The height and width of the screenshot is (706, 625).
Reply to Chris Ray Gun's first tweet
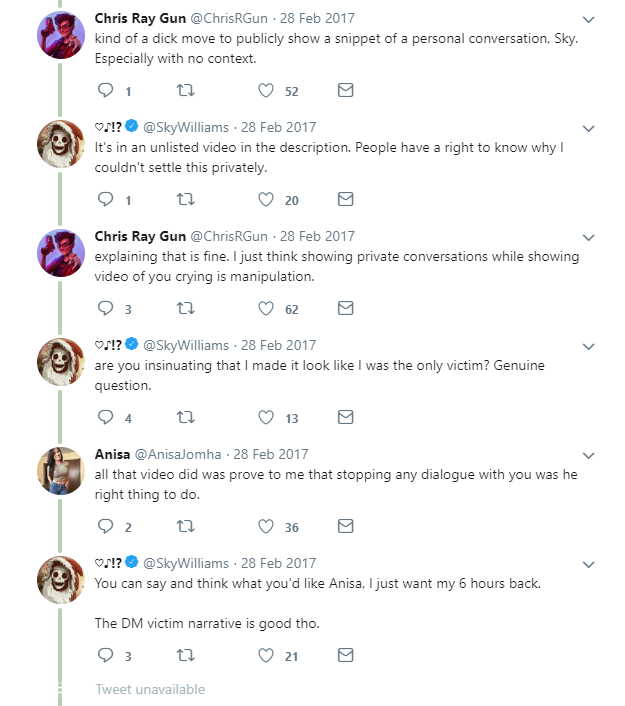[106, 91]
